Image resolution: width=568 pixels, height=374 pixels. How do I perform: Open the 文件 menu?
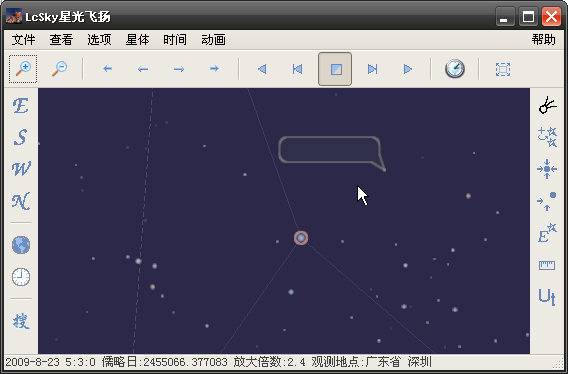click(24, 40)
